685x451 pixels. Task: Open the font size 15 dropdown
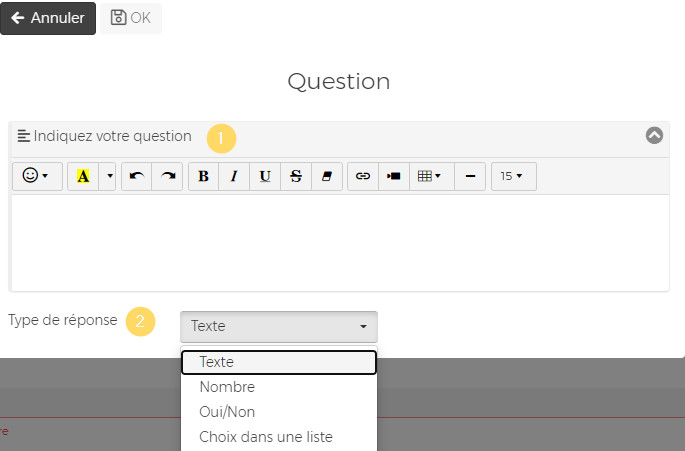pos(513,176)
